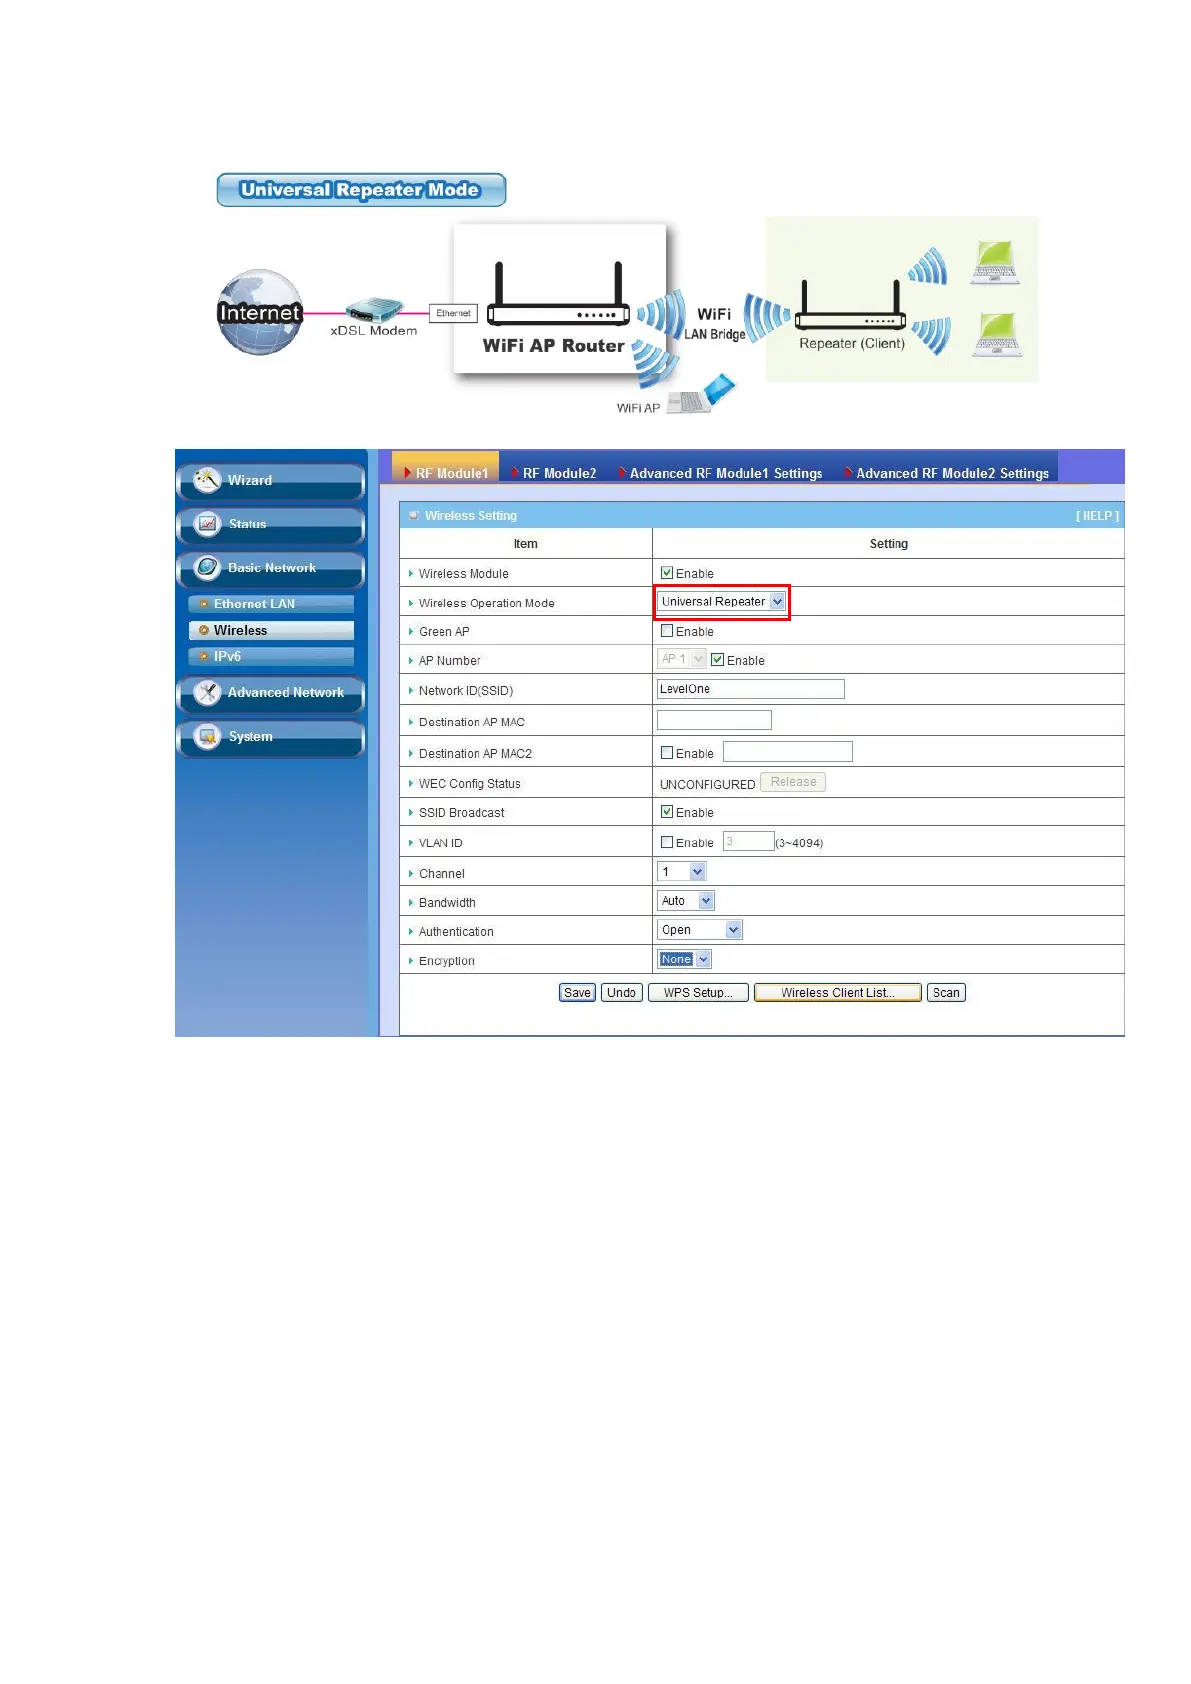This screenshot has width=1191, height=1684.
Task: Click the Wireless Setting header text
Action: click(471, 516)
